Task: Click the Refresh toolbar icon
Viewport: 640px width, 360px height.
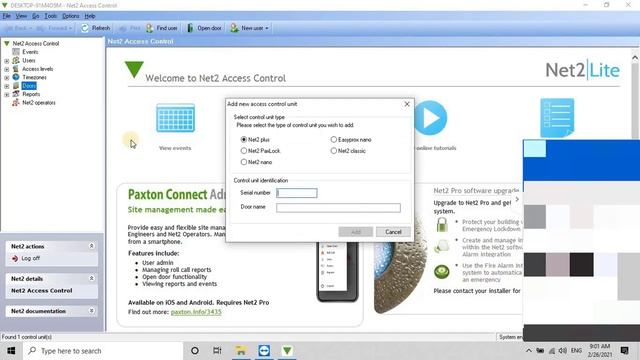Action: (84, 28)
